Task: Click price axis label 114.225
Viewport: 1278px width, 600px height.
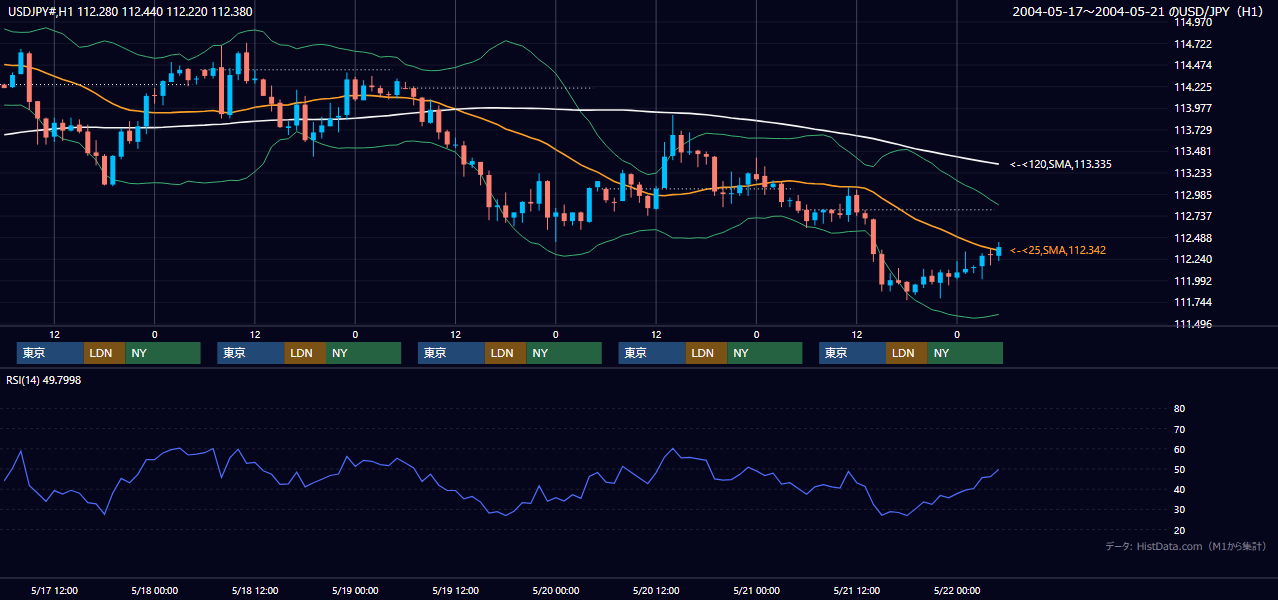Action: pos(1192,87)
